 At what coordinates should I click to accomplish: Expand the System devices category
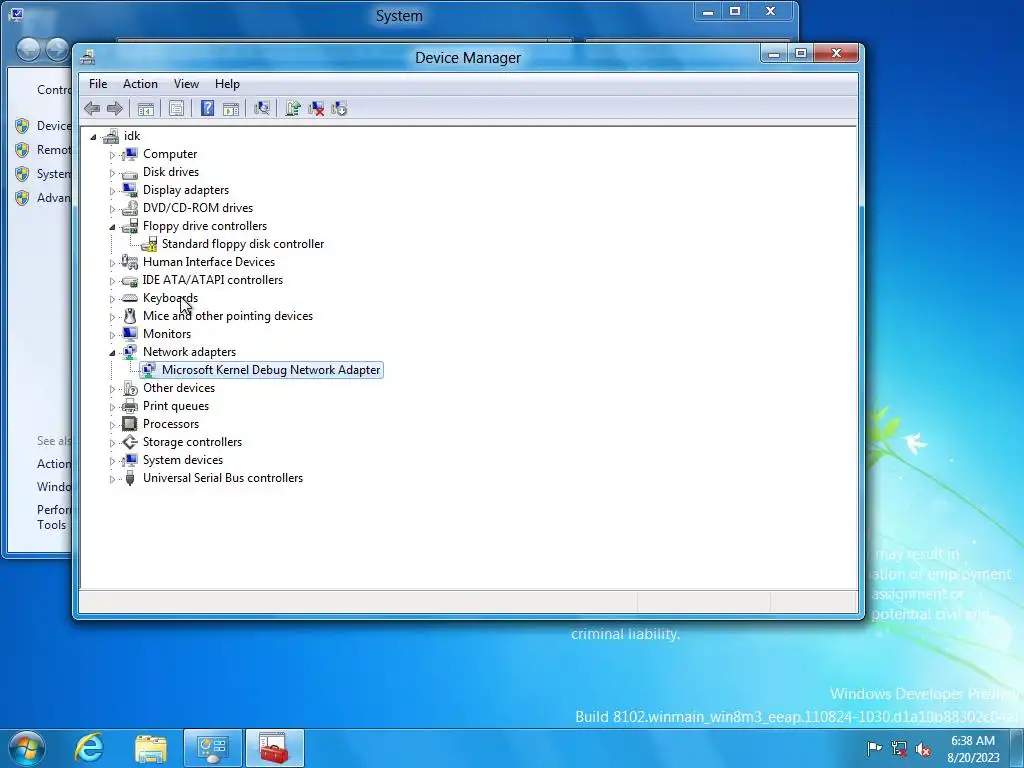pos(112,460)
